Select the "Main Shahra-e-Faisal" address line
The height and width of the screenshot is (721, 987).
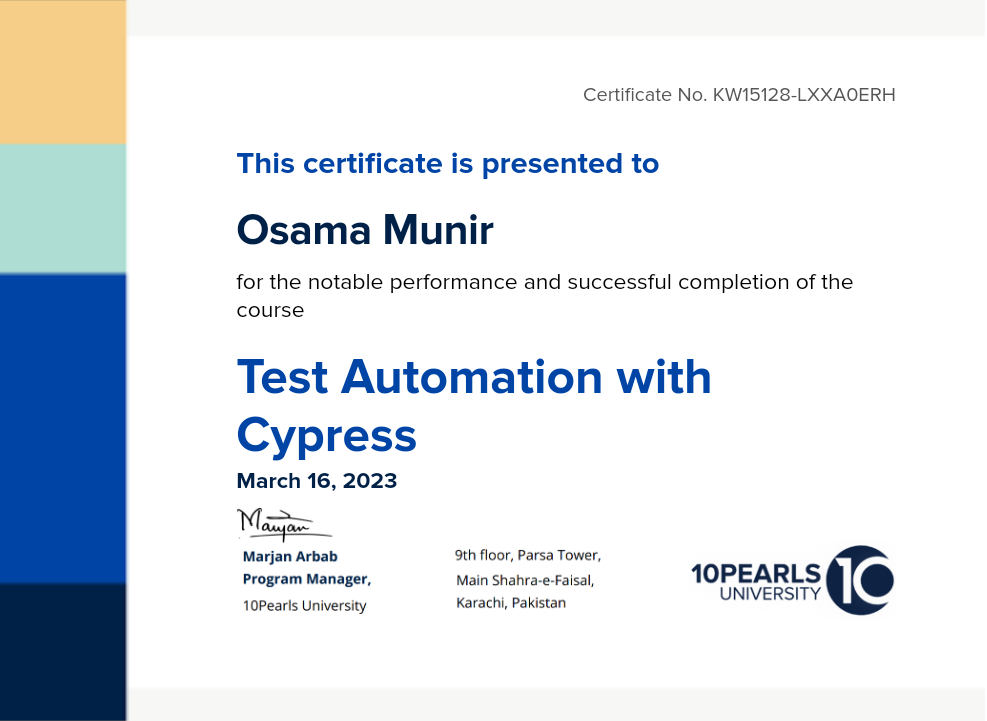(525, 580)
